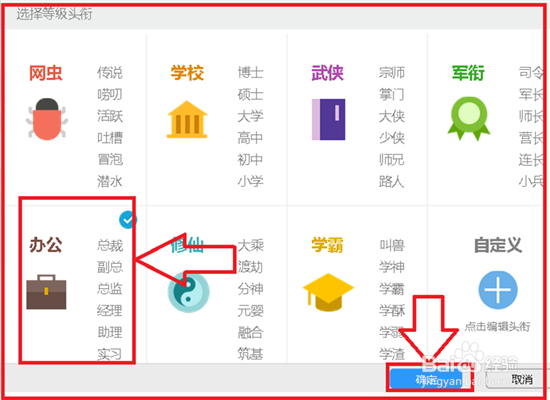Click the 少侠 title text
The width and height of the screenshot is (550, 400).
pos(392,138)
